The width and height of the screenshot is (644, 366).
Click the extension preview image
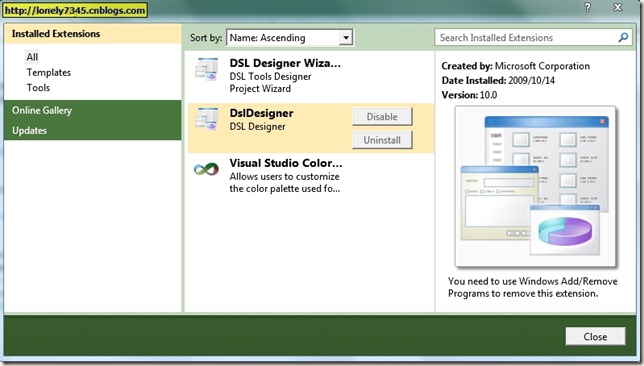pos(535,186)
